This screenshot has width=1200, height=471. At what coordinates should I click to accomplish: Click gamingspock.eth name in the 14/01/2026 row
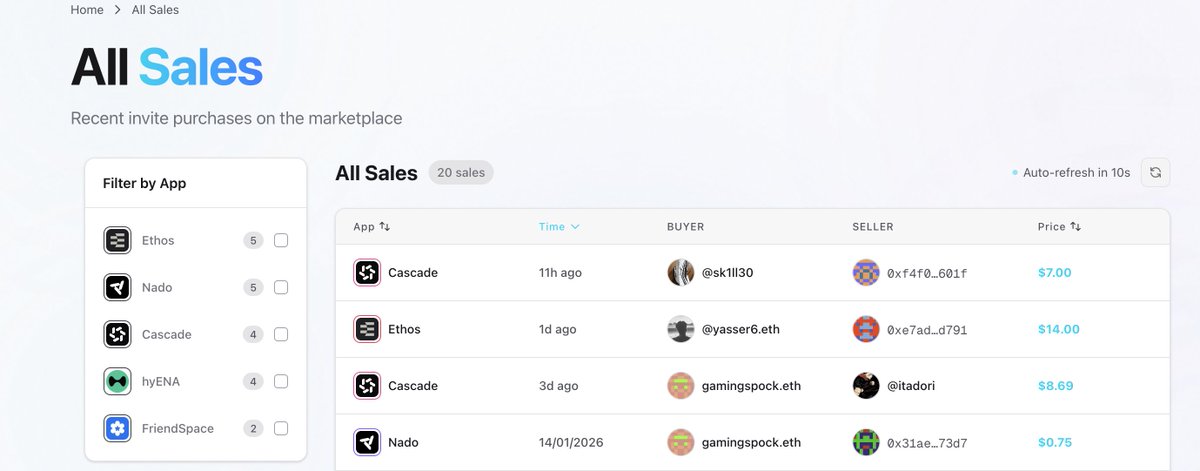[751, 442]
